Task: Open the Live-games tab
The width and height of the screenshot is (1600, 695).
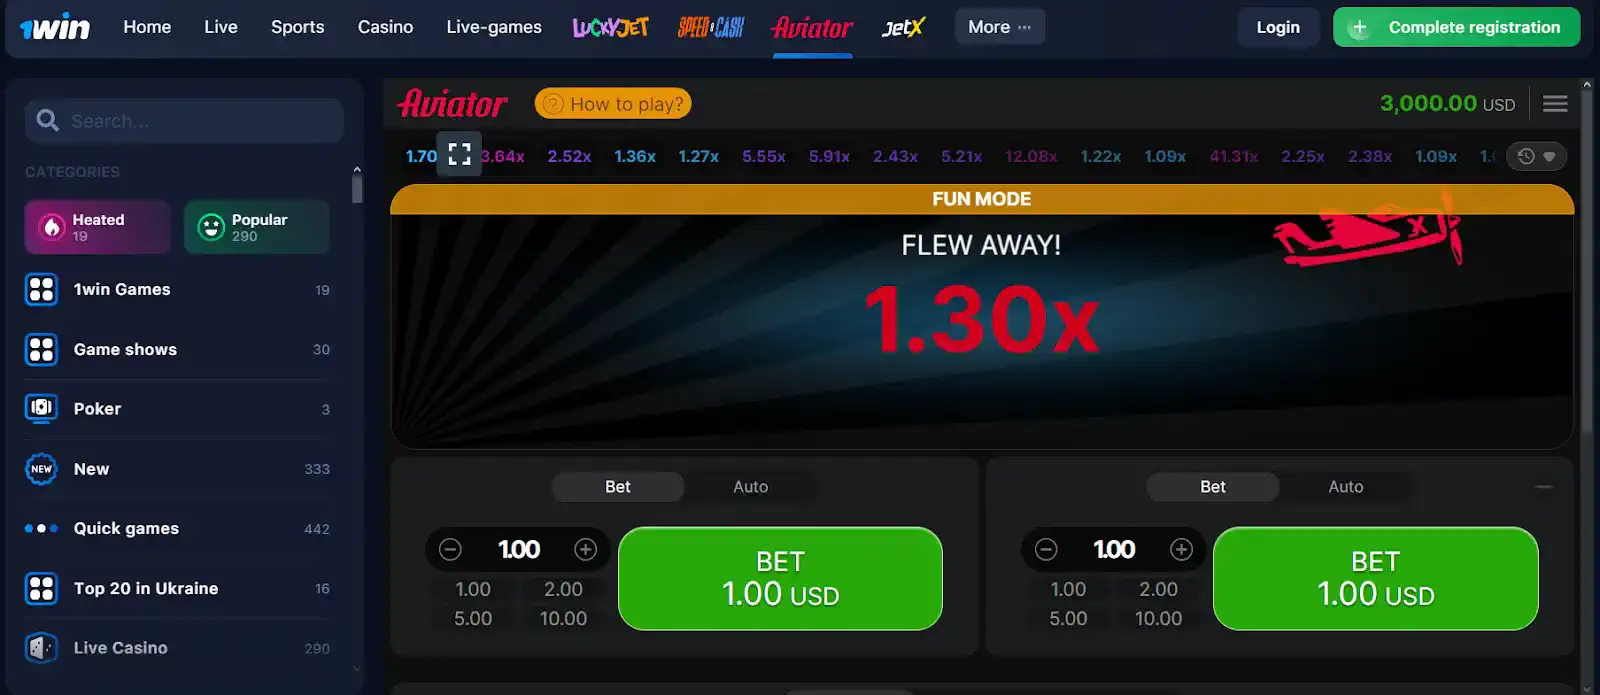Action: 494,27
